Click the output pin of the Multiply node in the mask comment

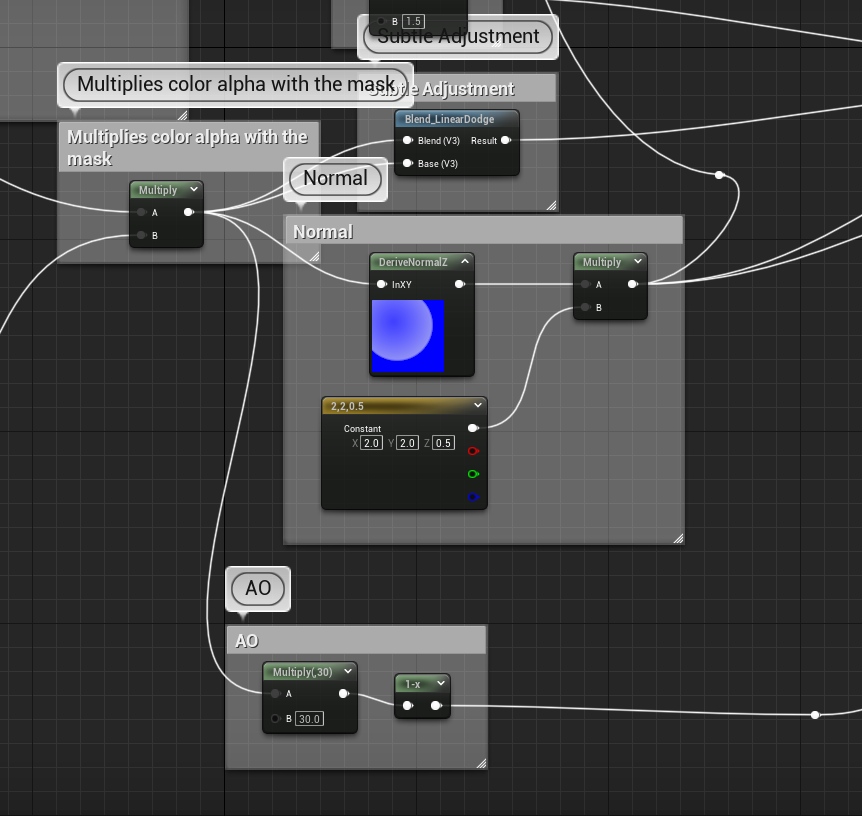[x=189, y=212]
